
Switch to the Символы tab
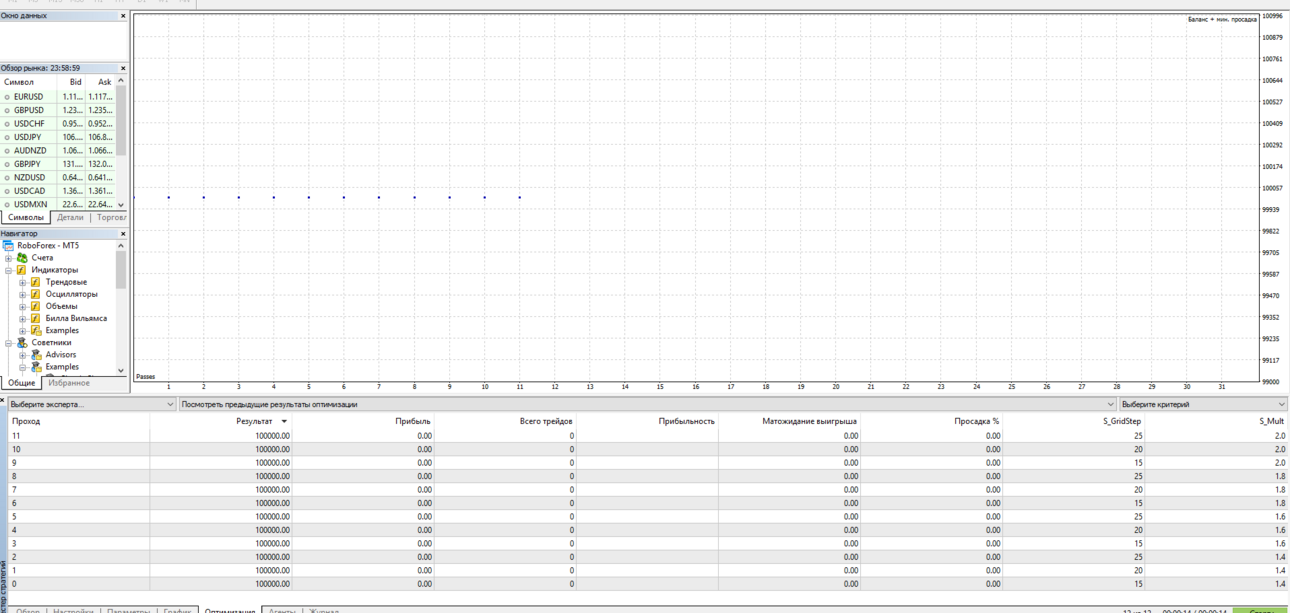coord(26,217)
